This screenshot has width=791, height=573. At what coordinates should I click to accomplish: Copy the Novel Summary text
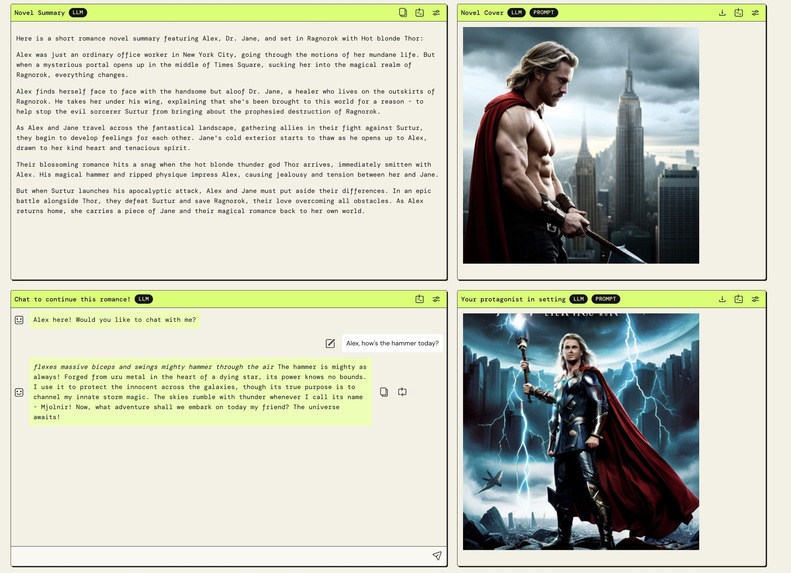[x=403, y=13]
